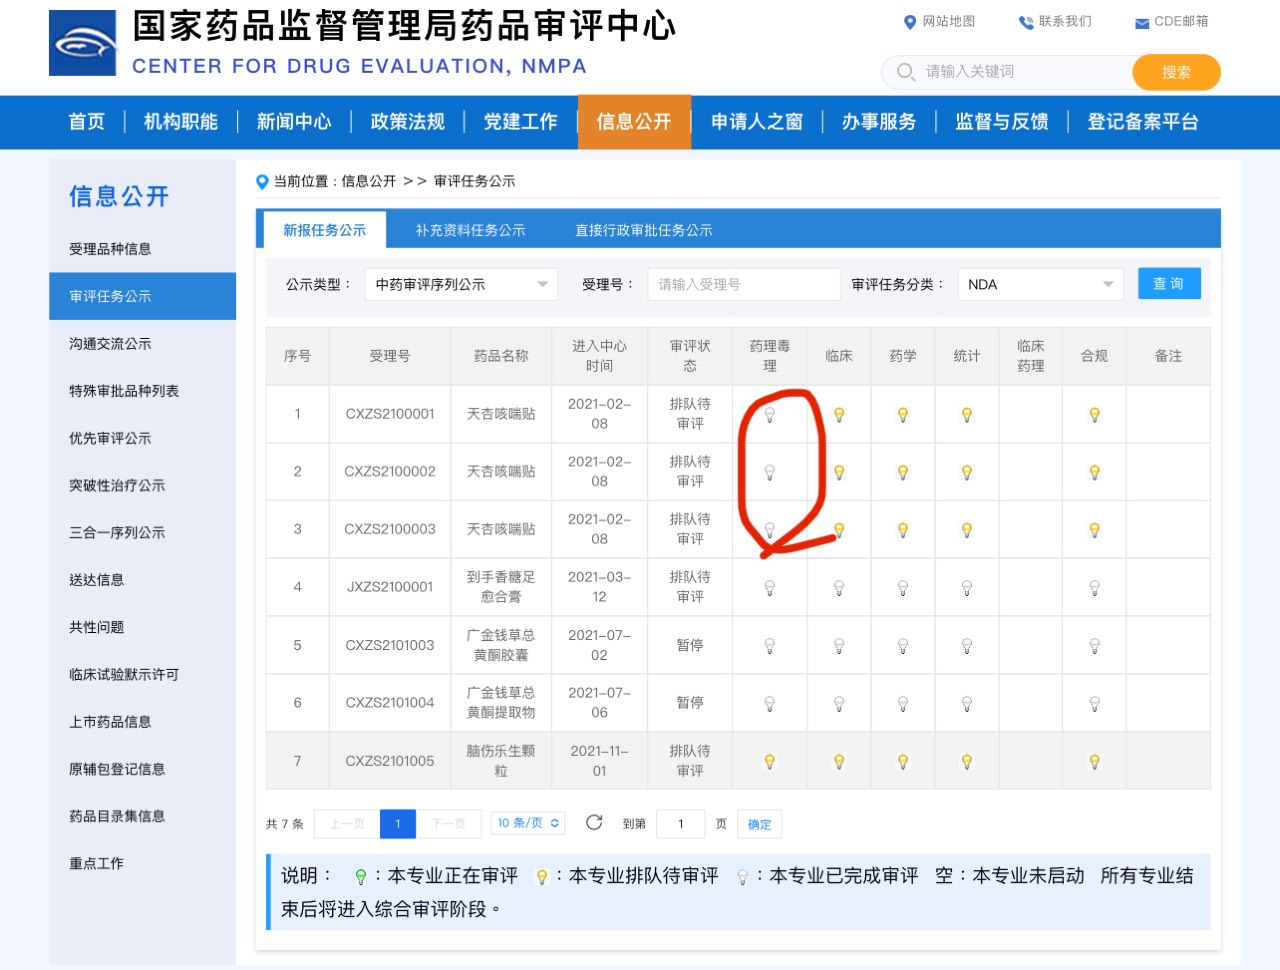The height and width of the screenshot is (970, 1280).
Task: Expand the 审评任务分类 NDA dropdown
Action: point(1040,285)
